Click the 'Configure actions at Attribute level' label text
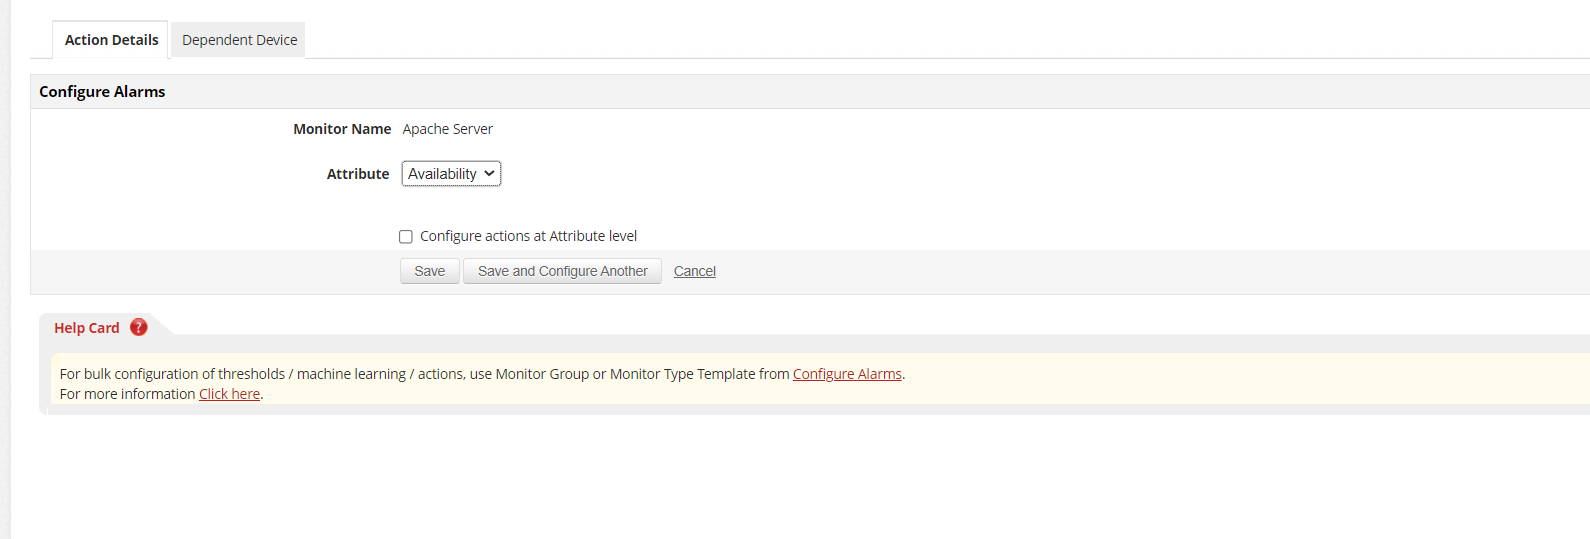 tap(528, 236)
